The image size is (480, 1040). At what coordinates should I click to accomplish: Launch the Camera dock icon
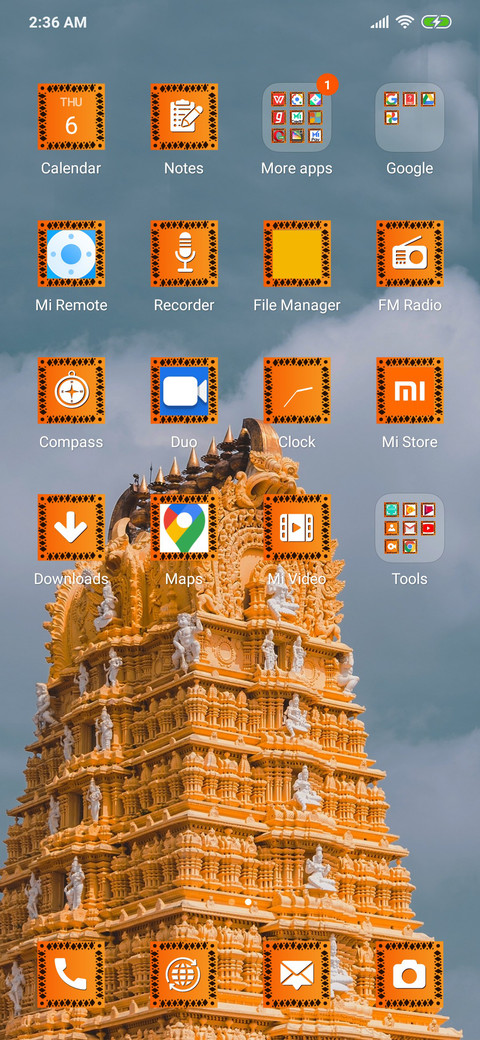tap(409, 974)
